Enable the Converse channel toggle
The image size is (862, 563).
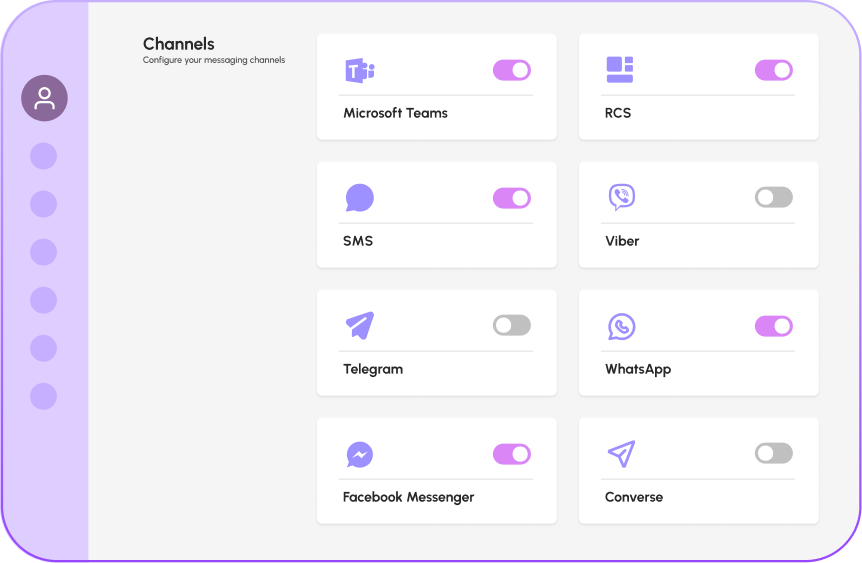pyautogui.click(x=773, y=453)
